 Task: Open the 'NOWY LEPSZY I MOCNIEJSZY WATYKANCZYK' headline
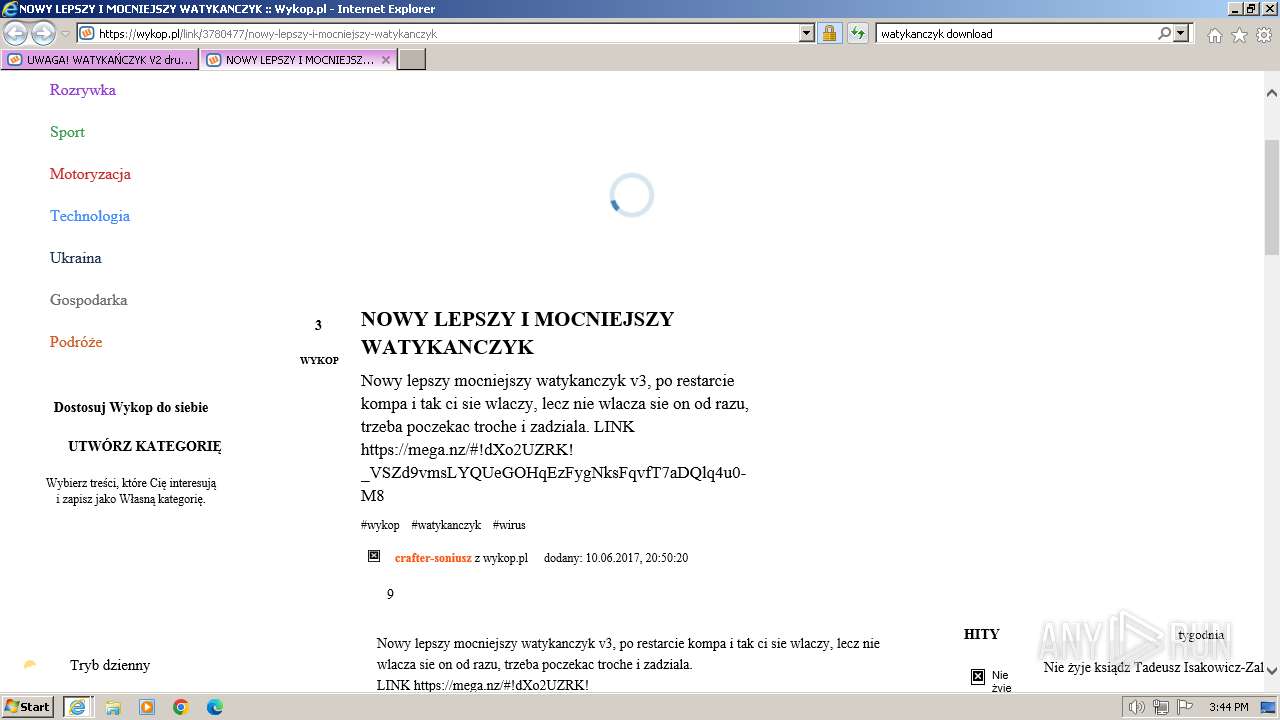coord(517,333)
